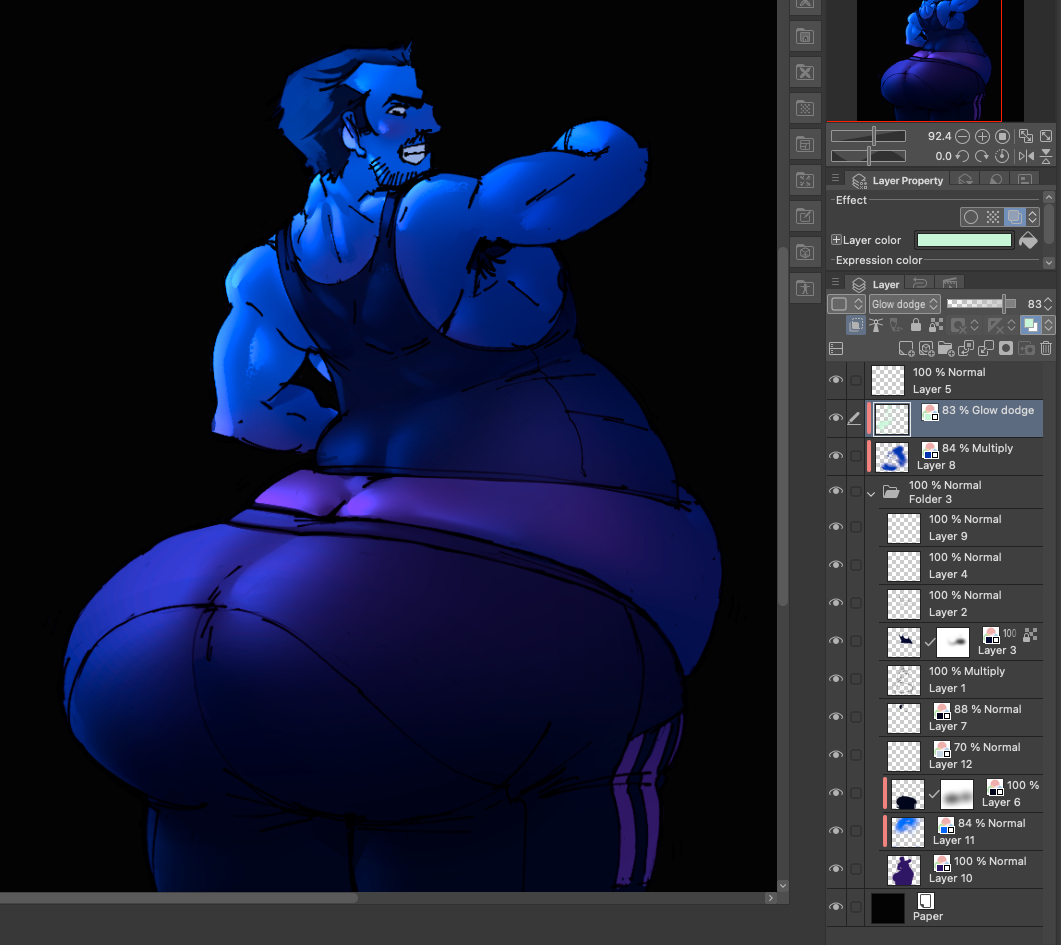This screenshot has height=945, width=1061.
Task: Toggle visibility of the Paper layer
Action: click(x=836, y=907)
